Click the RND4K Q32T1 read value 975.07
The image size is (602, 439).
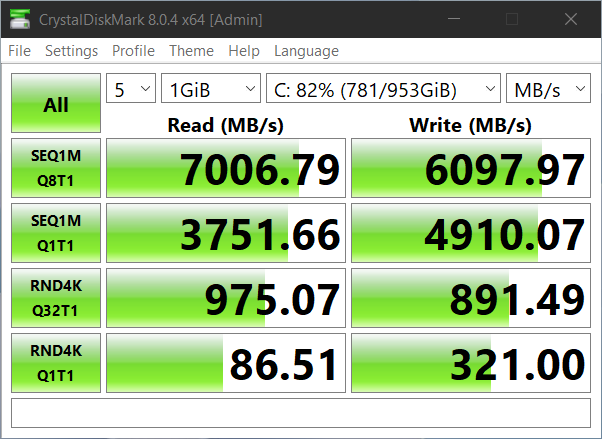226,298
